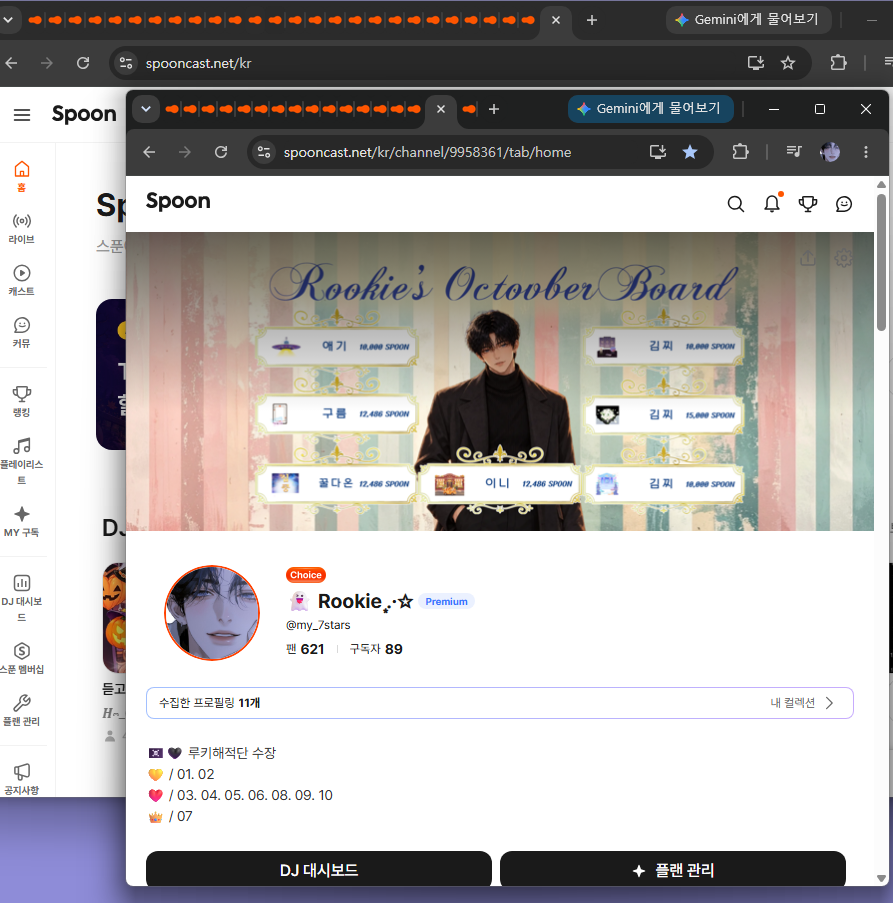This screenshot has height=903, width=893.
Task: Open 공지사항 megaphone in the back window sidebar
Action: (x=22, y=779)
